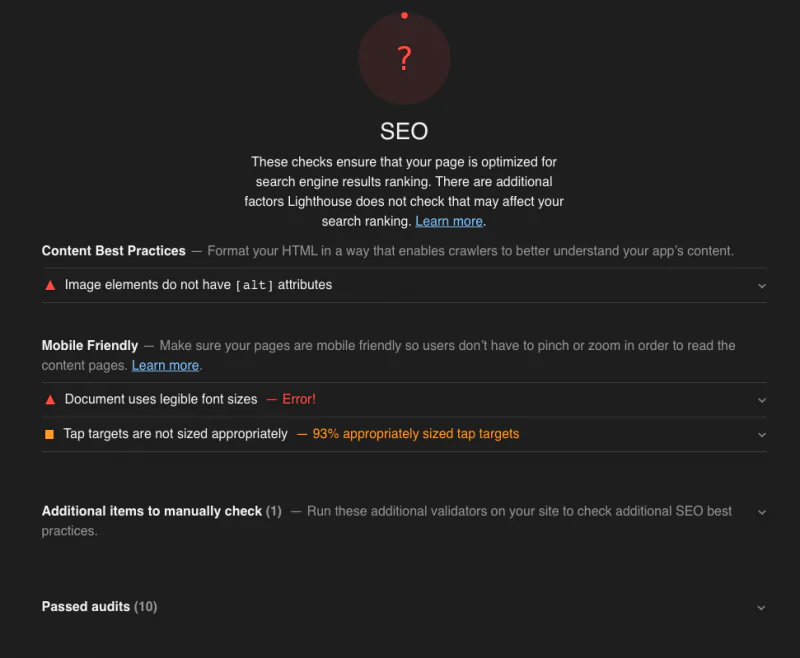Click Tap targets are not sized appropriately text
The height and width of the screenshot is (658, 800).
175,434
